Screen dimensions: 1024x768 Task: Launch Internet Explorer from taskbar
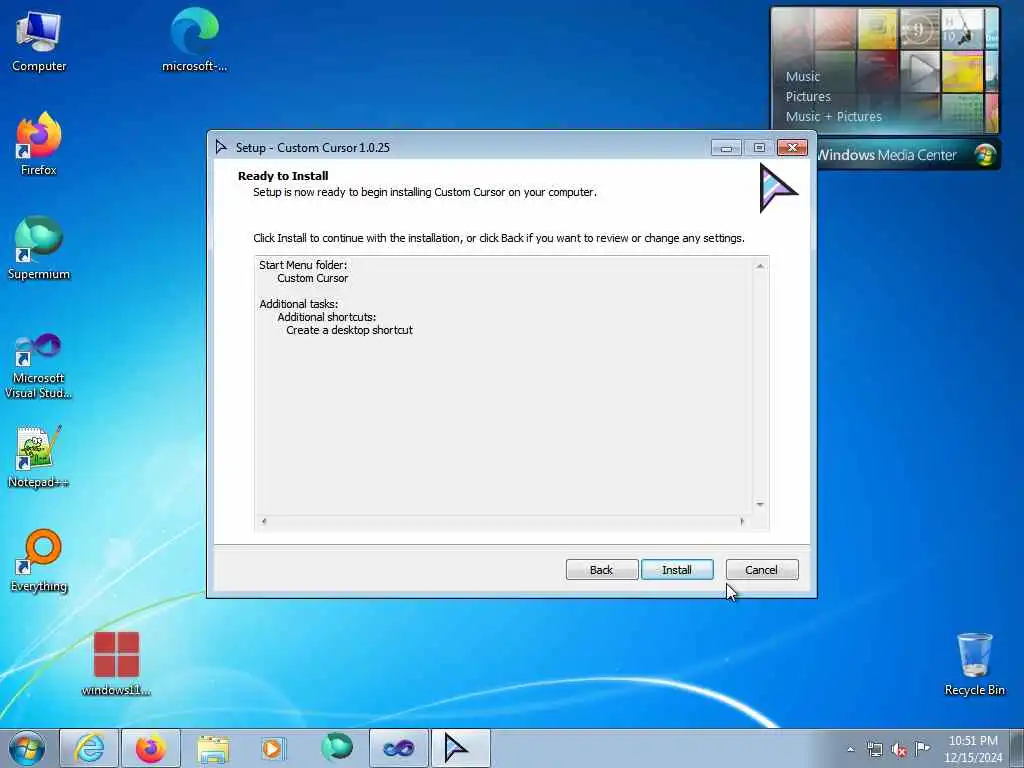tap(89, 748)
